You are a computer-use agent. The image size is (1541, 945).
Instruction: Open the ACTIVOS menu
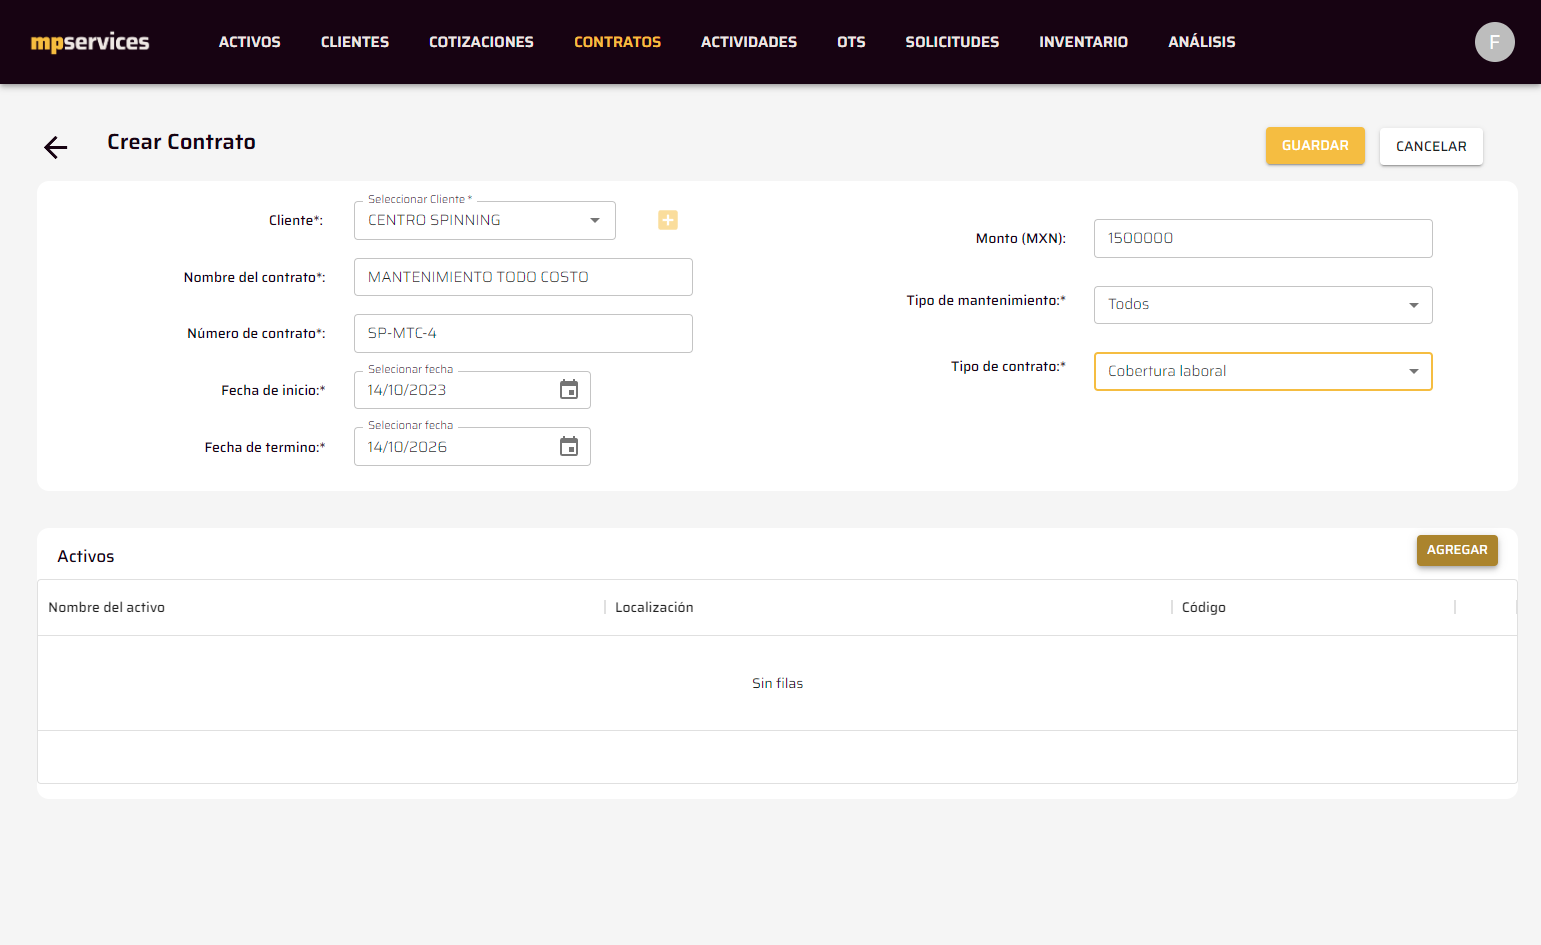pyautogui.click(x=250, y=42)
